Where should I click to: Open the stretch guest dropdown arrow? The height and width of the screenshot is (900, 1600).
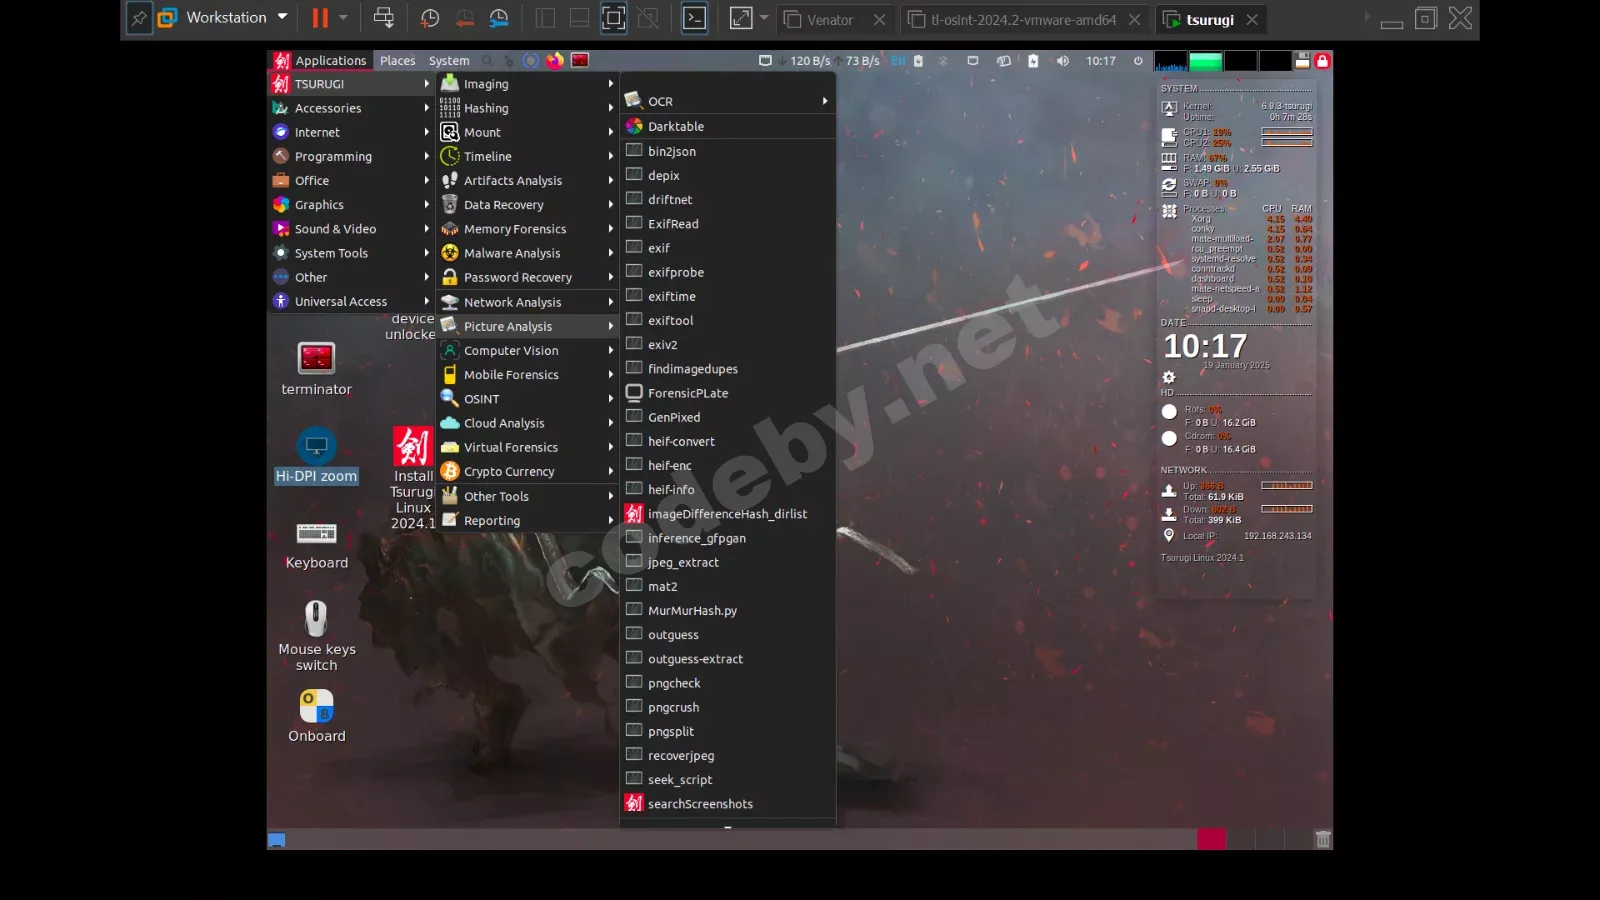[764, 18]
